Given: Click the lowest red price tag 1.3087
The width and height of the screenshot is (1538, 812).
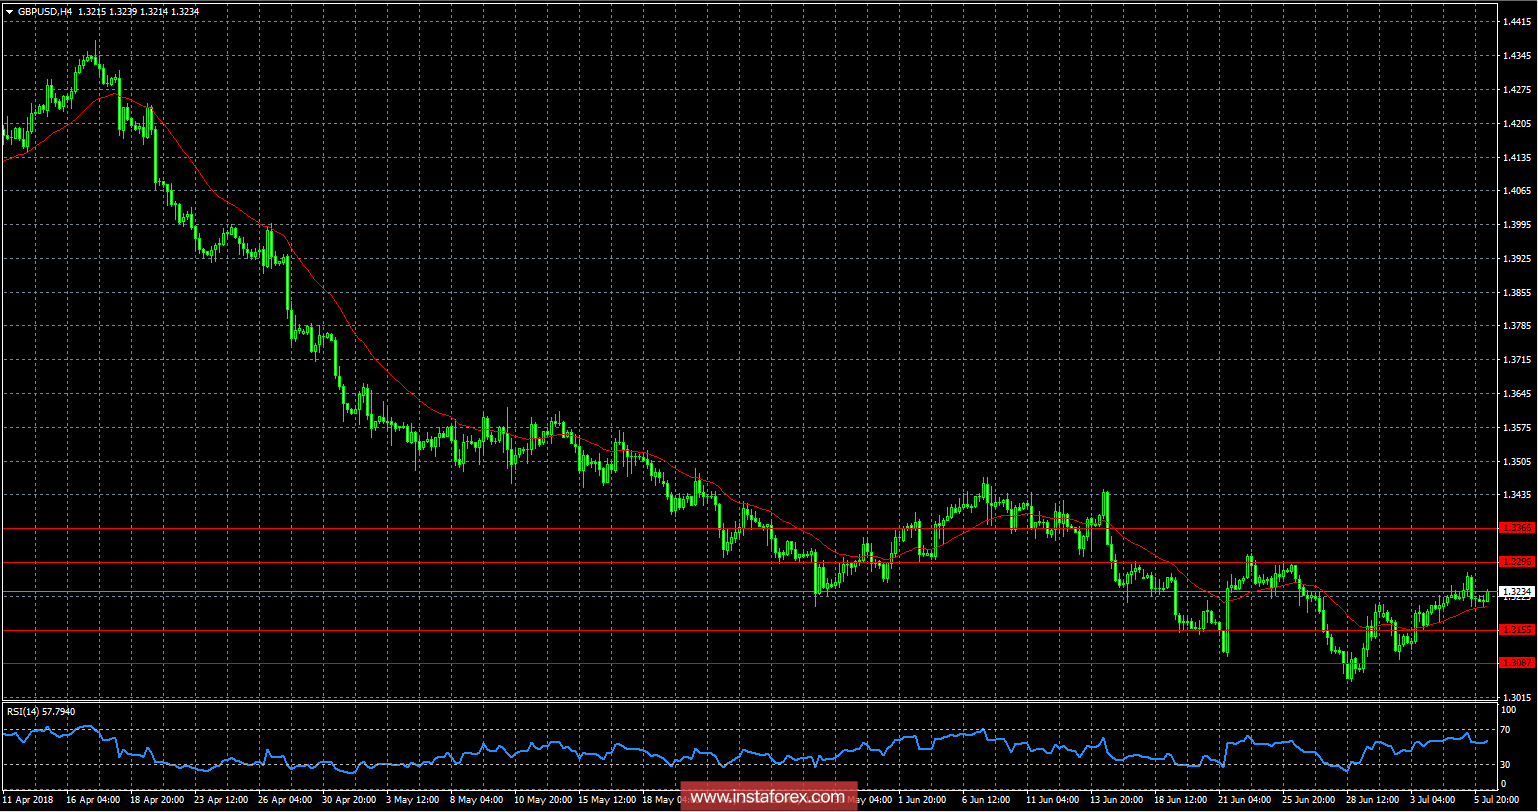Looking at the screenshot, I should point(1517,663).
